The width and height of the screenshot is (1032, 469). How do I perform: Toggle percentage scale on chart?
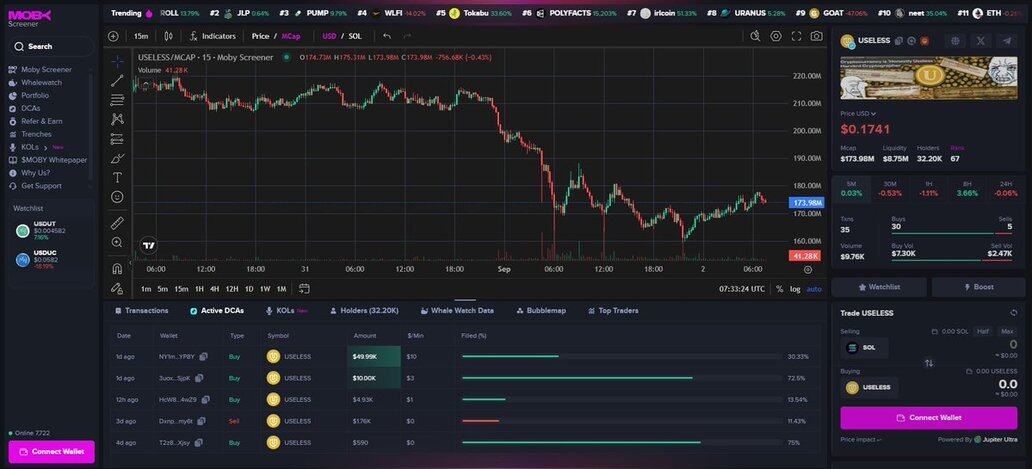[x=780, y=289]
